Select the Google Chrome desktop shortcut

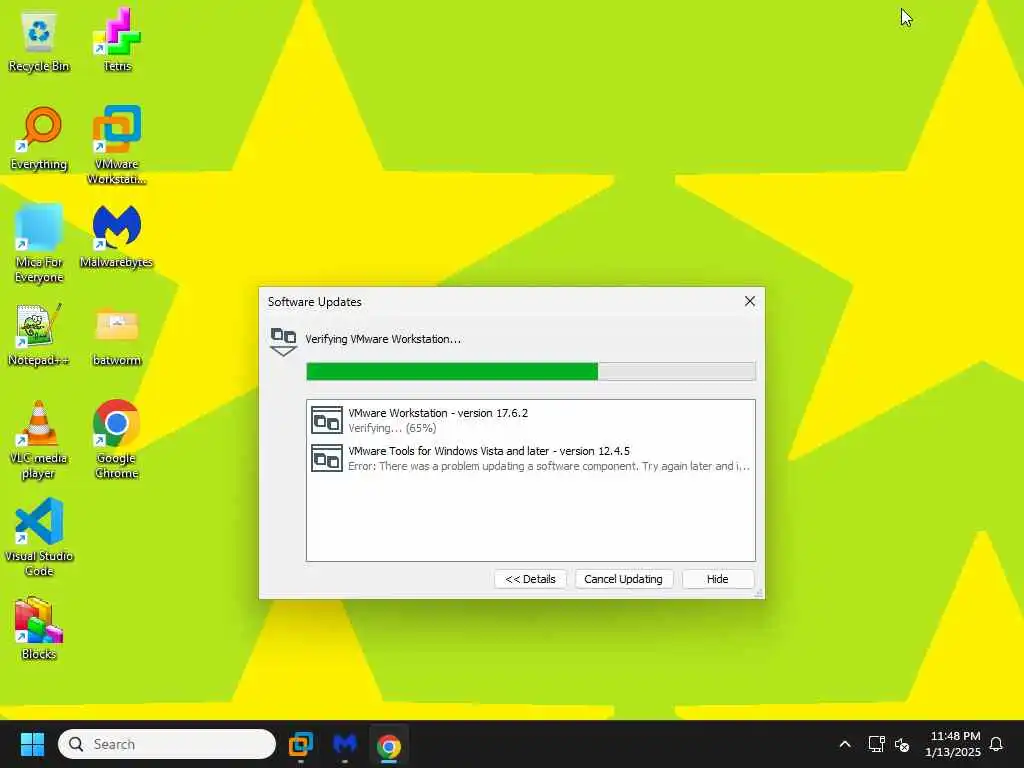[117, 439]
